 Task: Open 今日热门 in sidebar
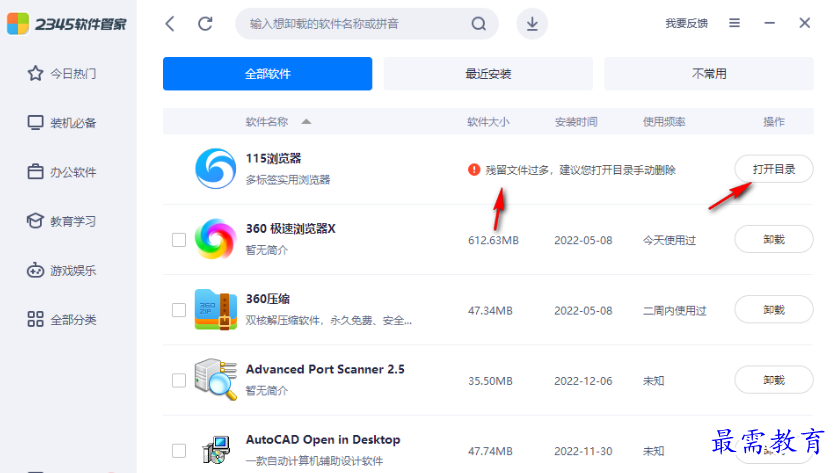[x=62, y=73]
